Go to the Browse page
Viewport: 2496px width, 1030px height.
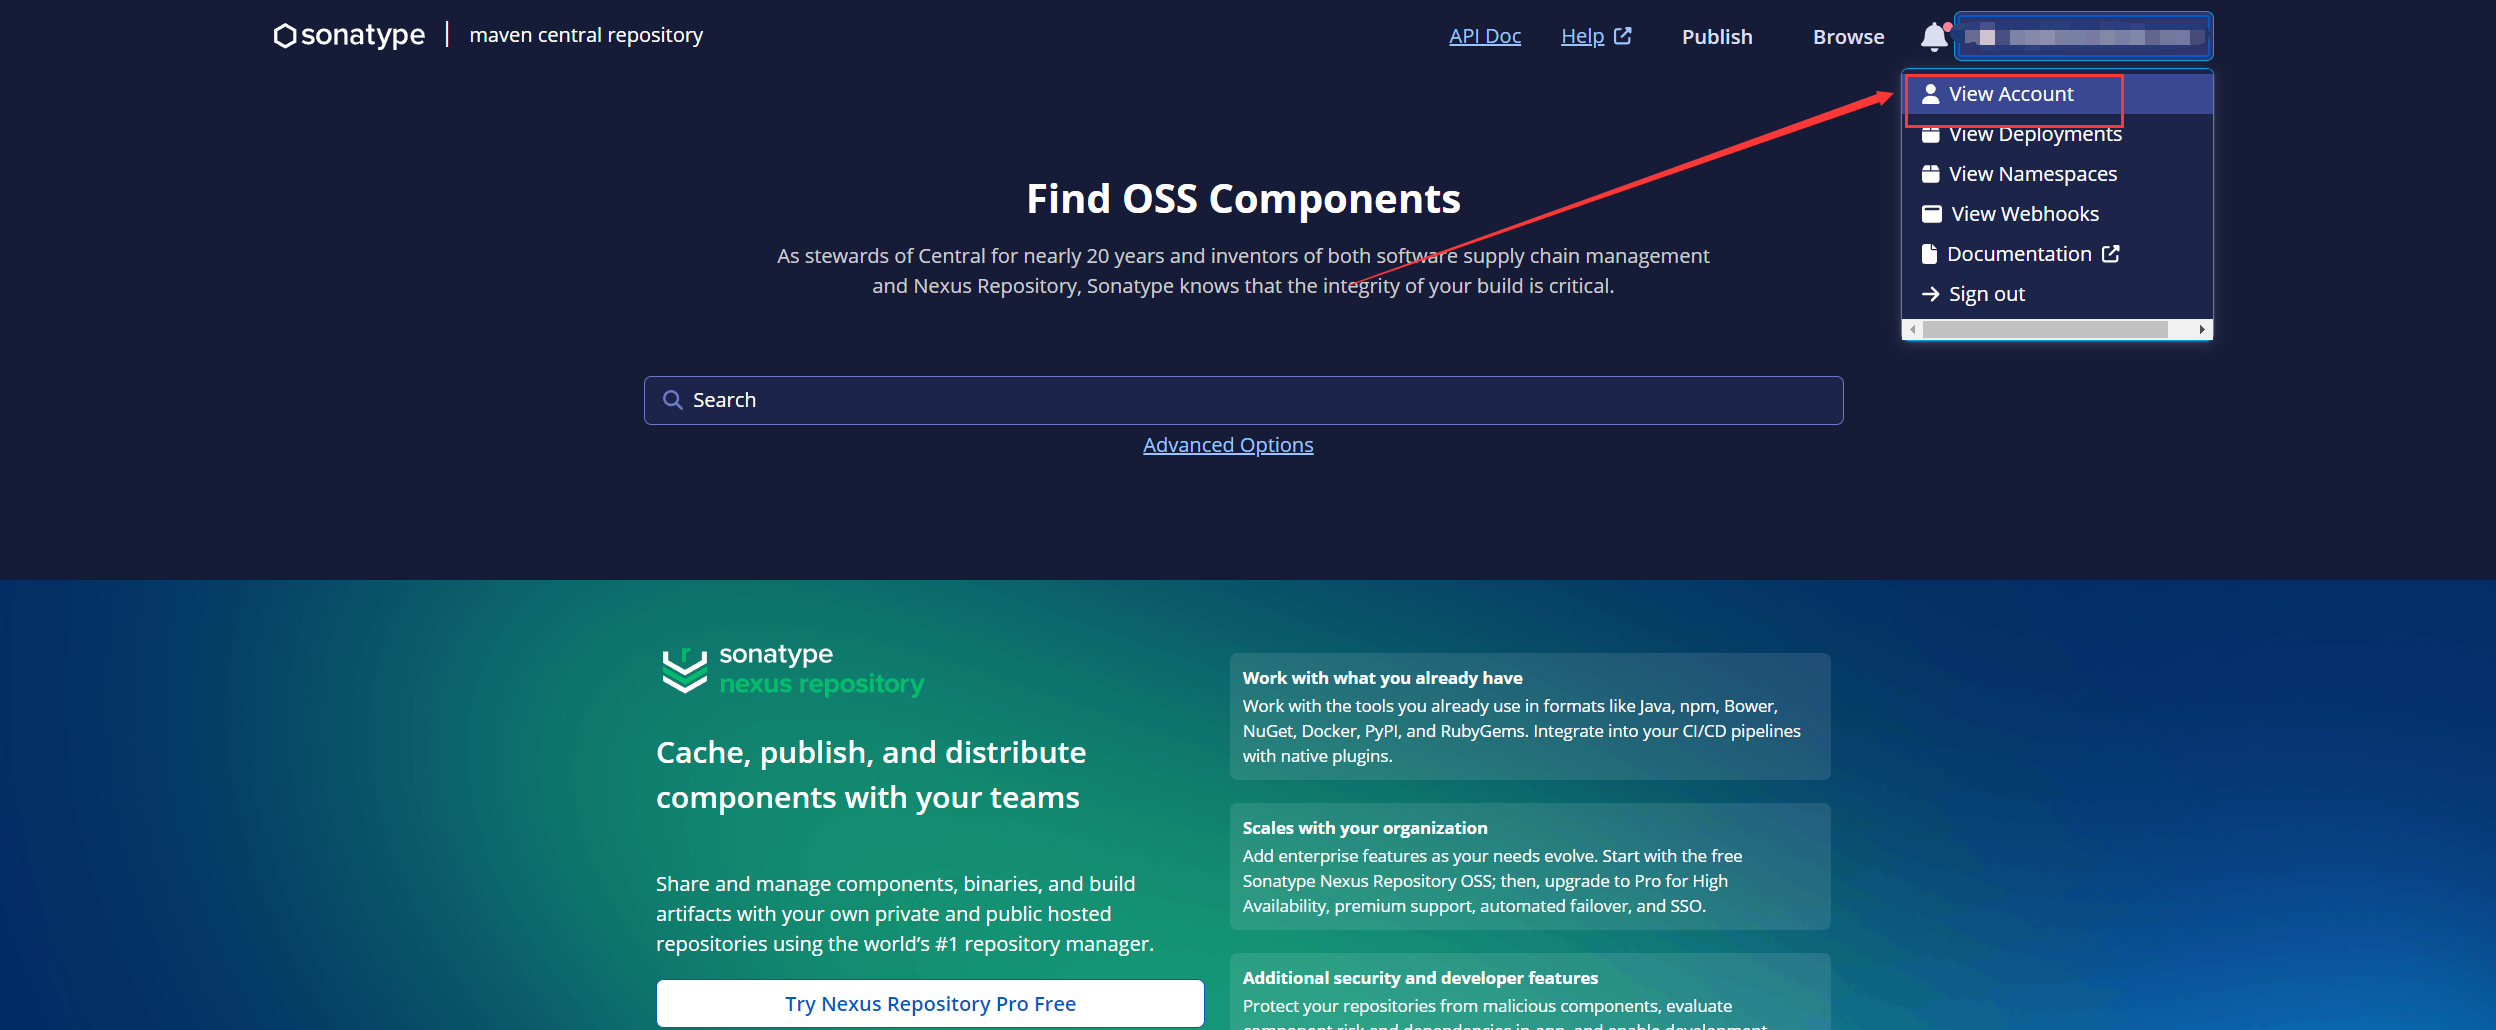click(x=1849, y=37)
